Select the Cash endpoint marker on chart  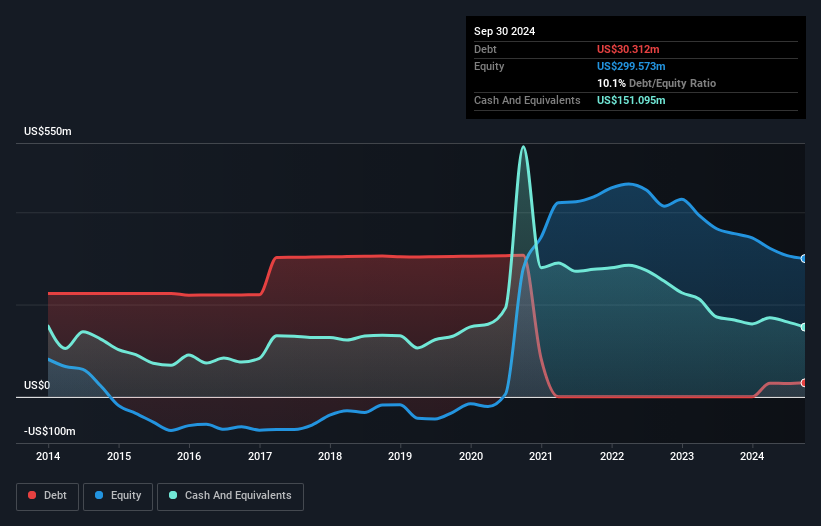click(x=804, y=327)
